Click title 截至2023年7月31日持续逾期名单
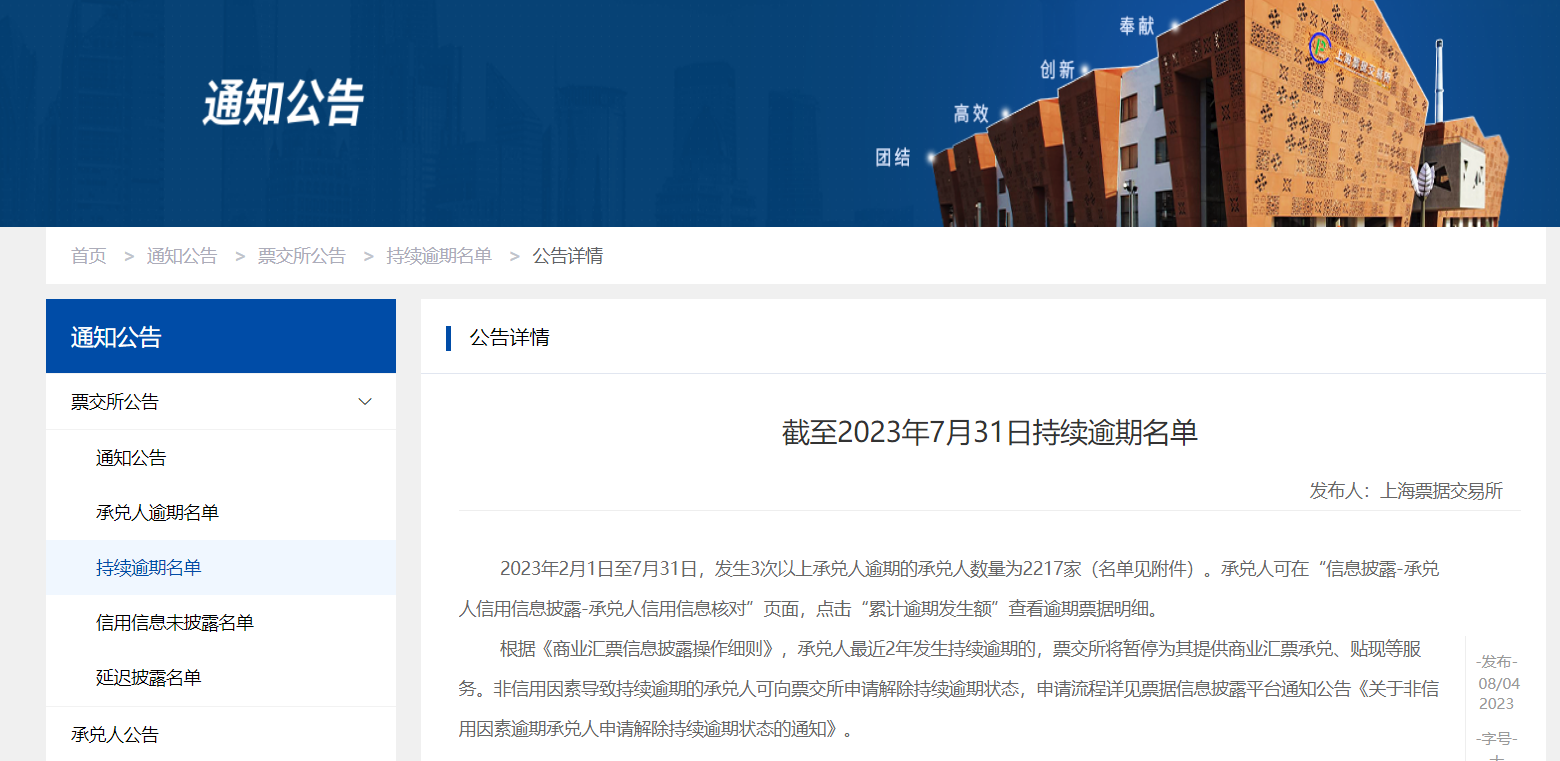The width and height of the screenshot is (1560, 761). [x=990, y=433]
